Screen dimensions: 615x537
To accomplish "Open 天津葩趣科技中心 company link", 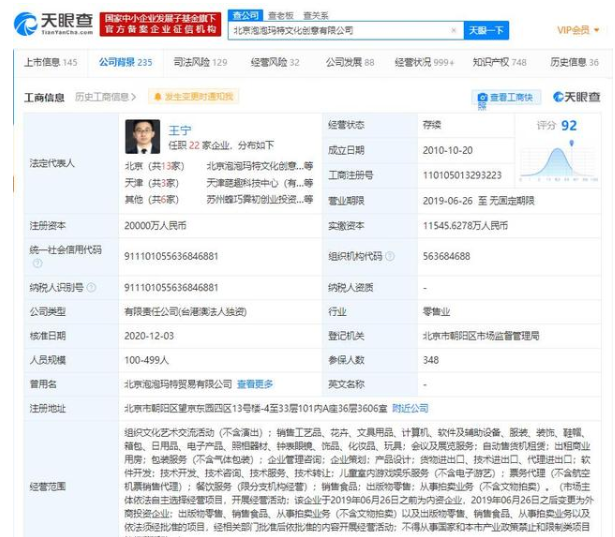I will click(x=260, y=183).
